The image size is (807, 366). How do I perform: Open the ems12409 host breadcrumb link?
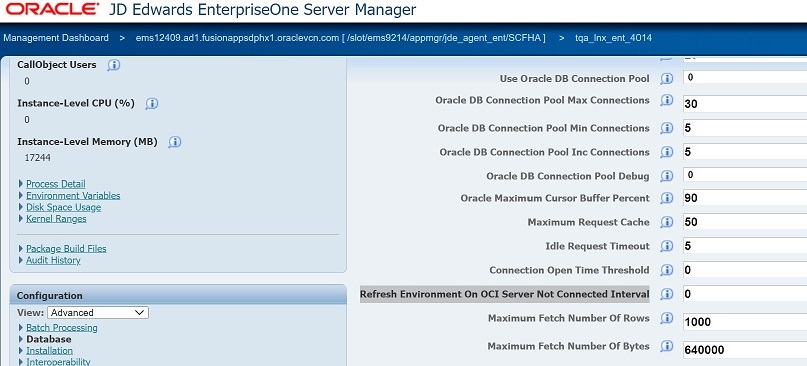340,38
